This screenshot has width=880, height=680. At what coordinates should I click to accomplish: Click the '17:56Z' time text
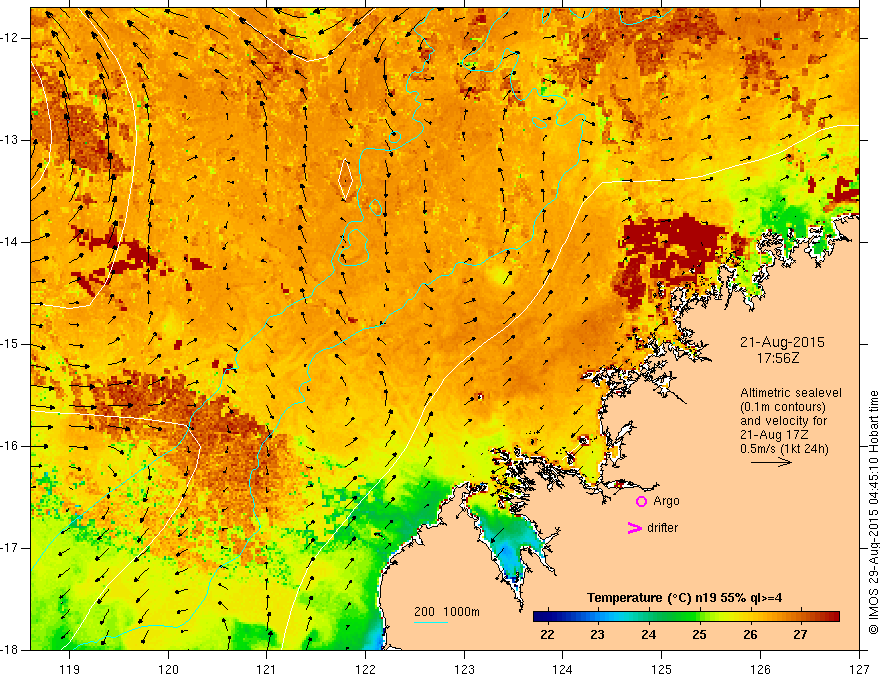point(777,358)
